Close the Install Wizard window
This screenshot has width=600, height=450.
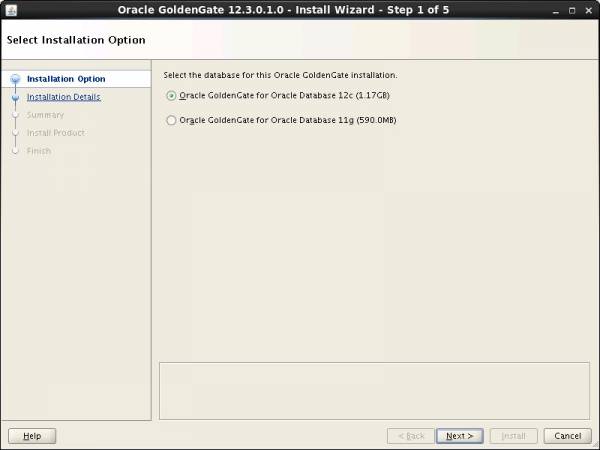click(589, 11)
